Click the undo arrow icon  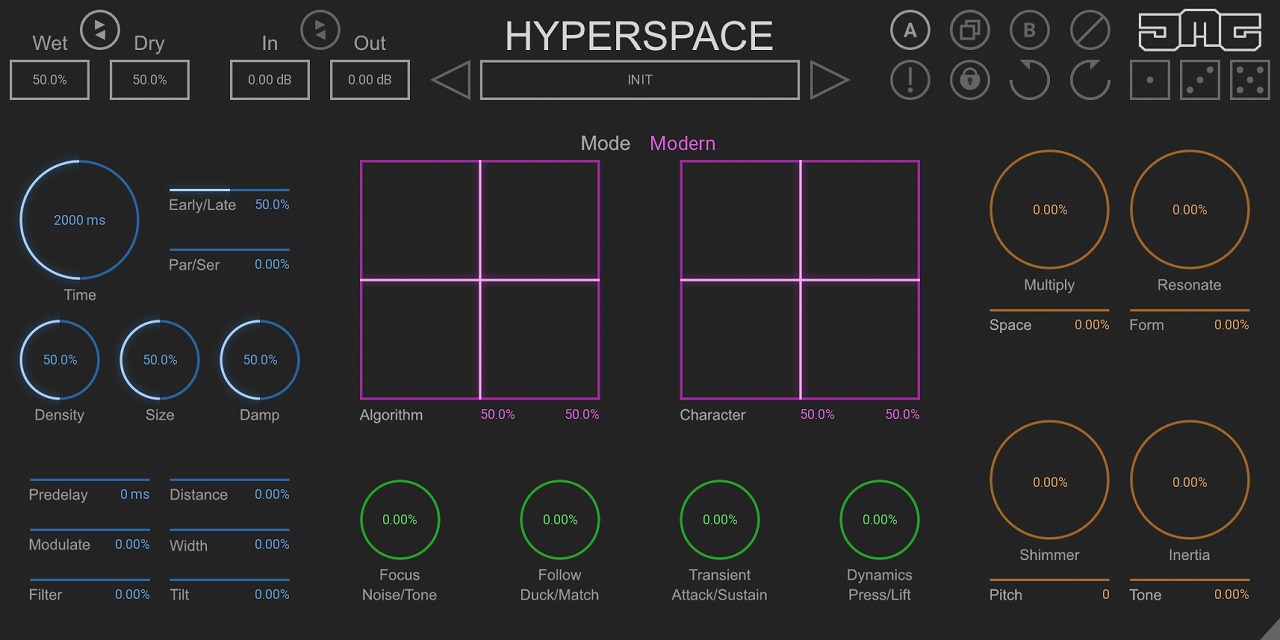click(1029, 80)
